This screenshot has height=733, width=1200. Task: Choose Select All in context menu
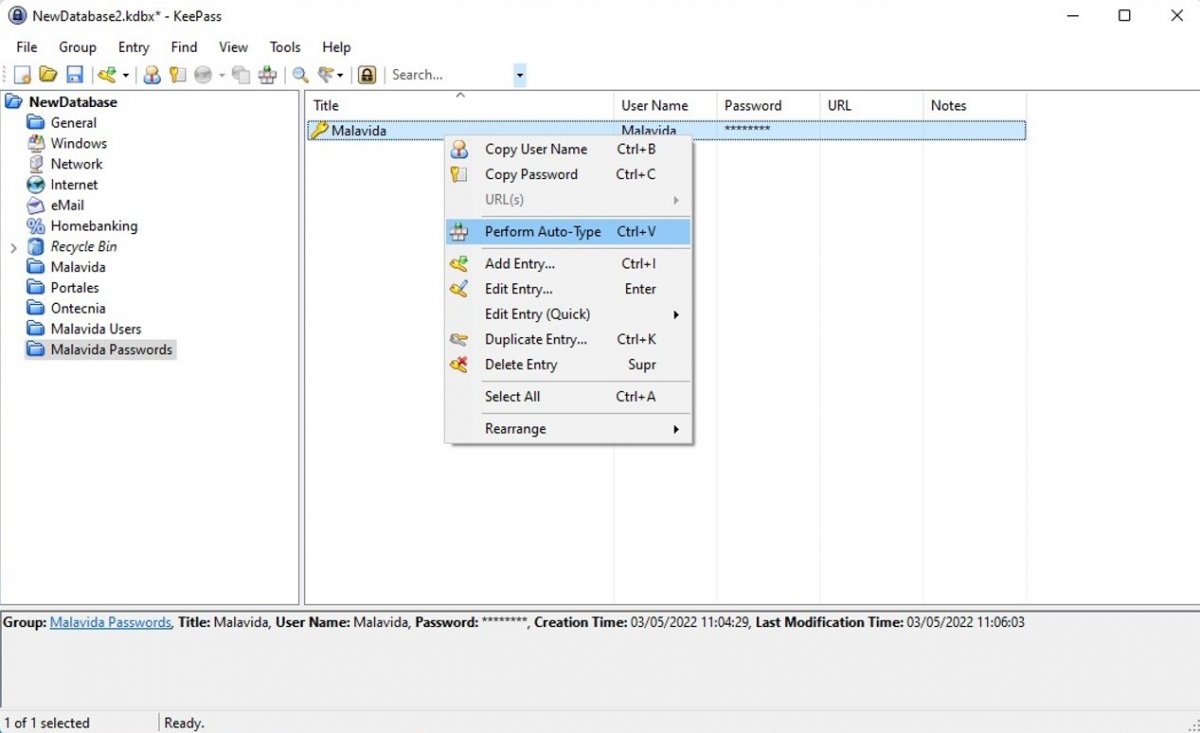click(568, 396)
